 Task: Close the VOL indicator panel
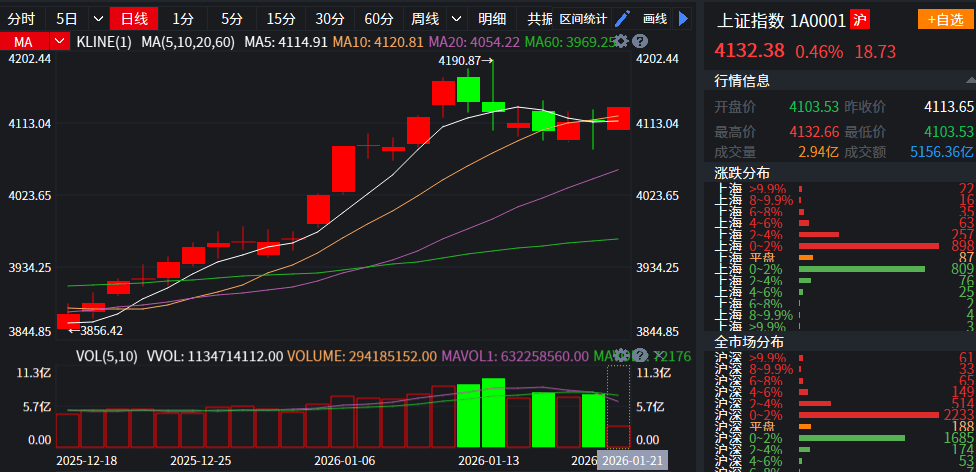[x=658, y=355]
